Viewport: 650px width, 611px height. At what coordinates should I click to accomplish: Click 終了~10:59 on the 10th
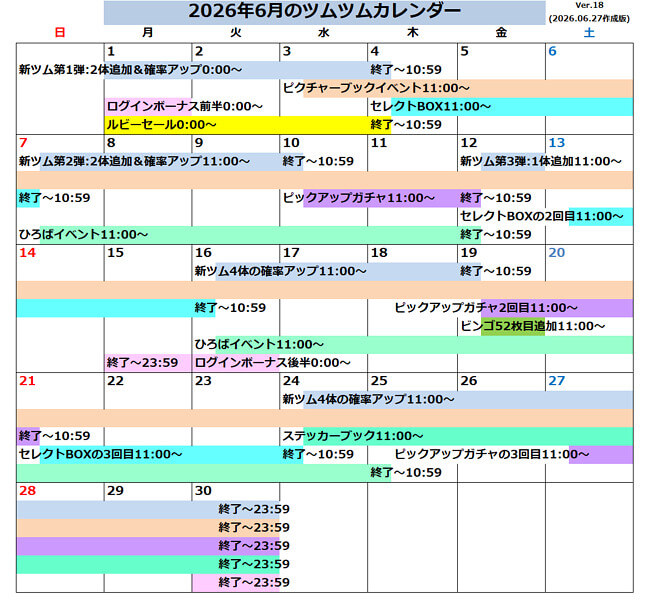(x=318, y=161)
